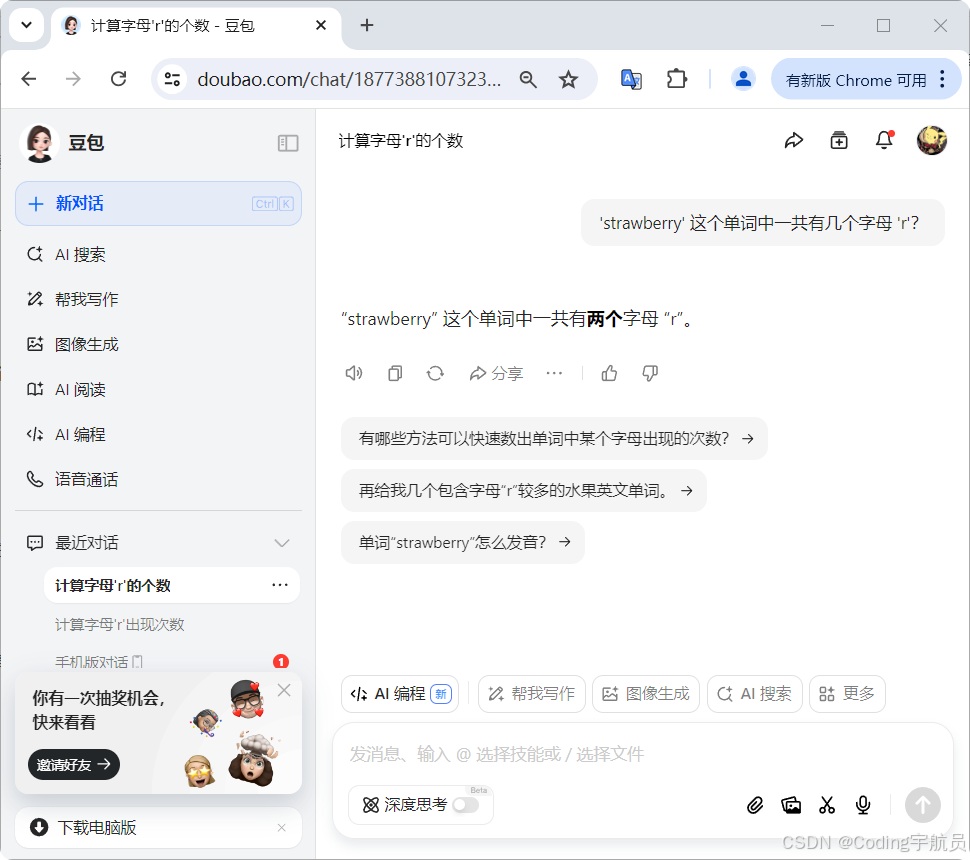Viewport: 970px width, 860px height.
Task: Open 更多 skills menu
Action: pyautogui.click(x=847, y=694)
